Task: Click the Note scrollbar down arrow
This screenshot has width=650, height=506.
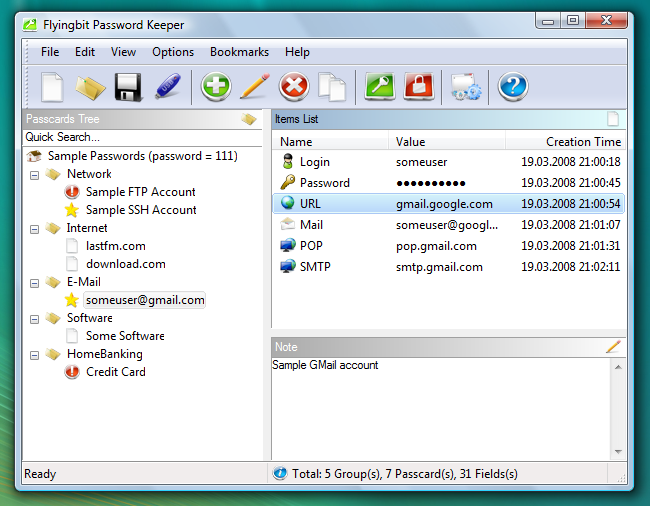Action: pos(618,452)
